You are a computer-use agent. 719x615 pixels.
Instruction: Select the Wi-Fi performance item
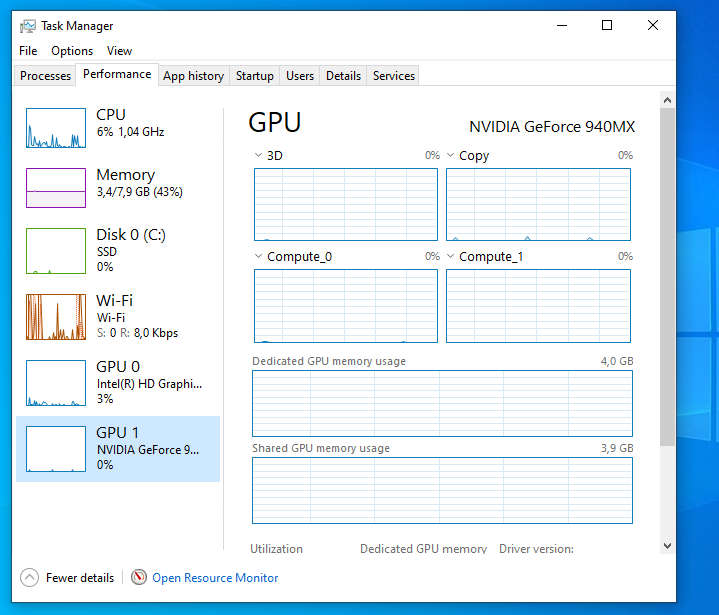point(114,301)
